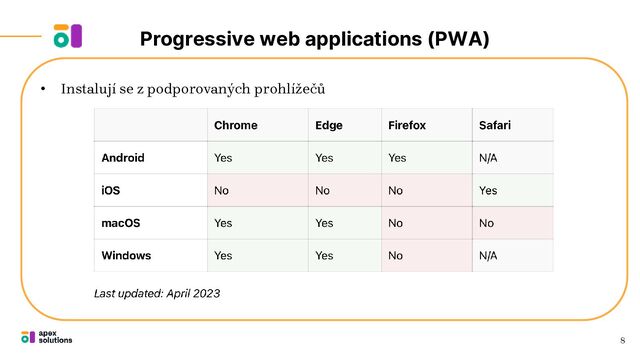This screenshot has height=360, width=640.
Task: Click the N/A cell for Android Safari
Action: tap(513, 158)
